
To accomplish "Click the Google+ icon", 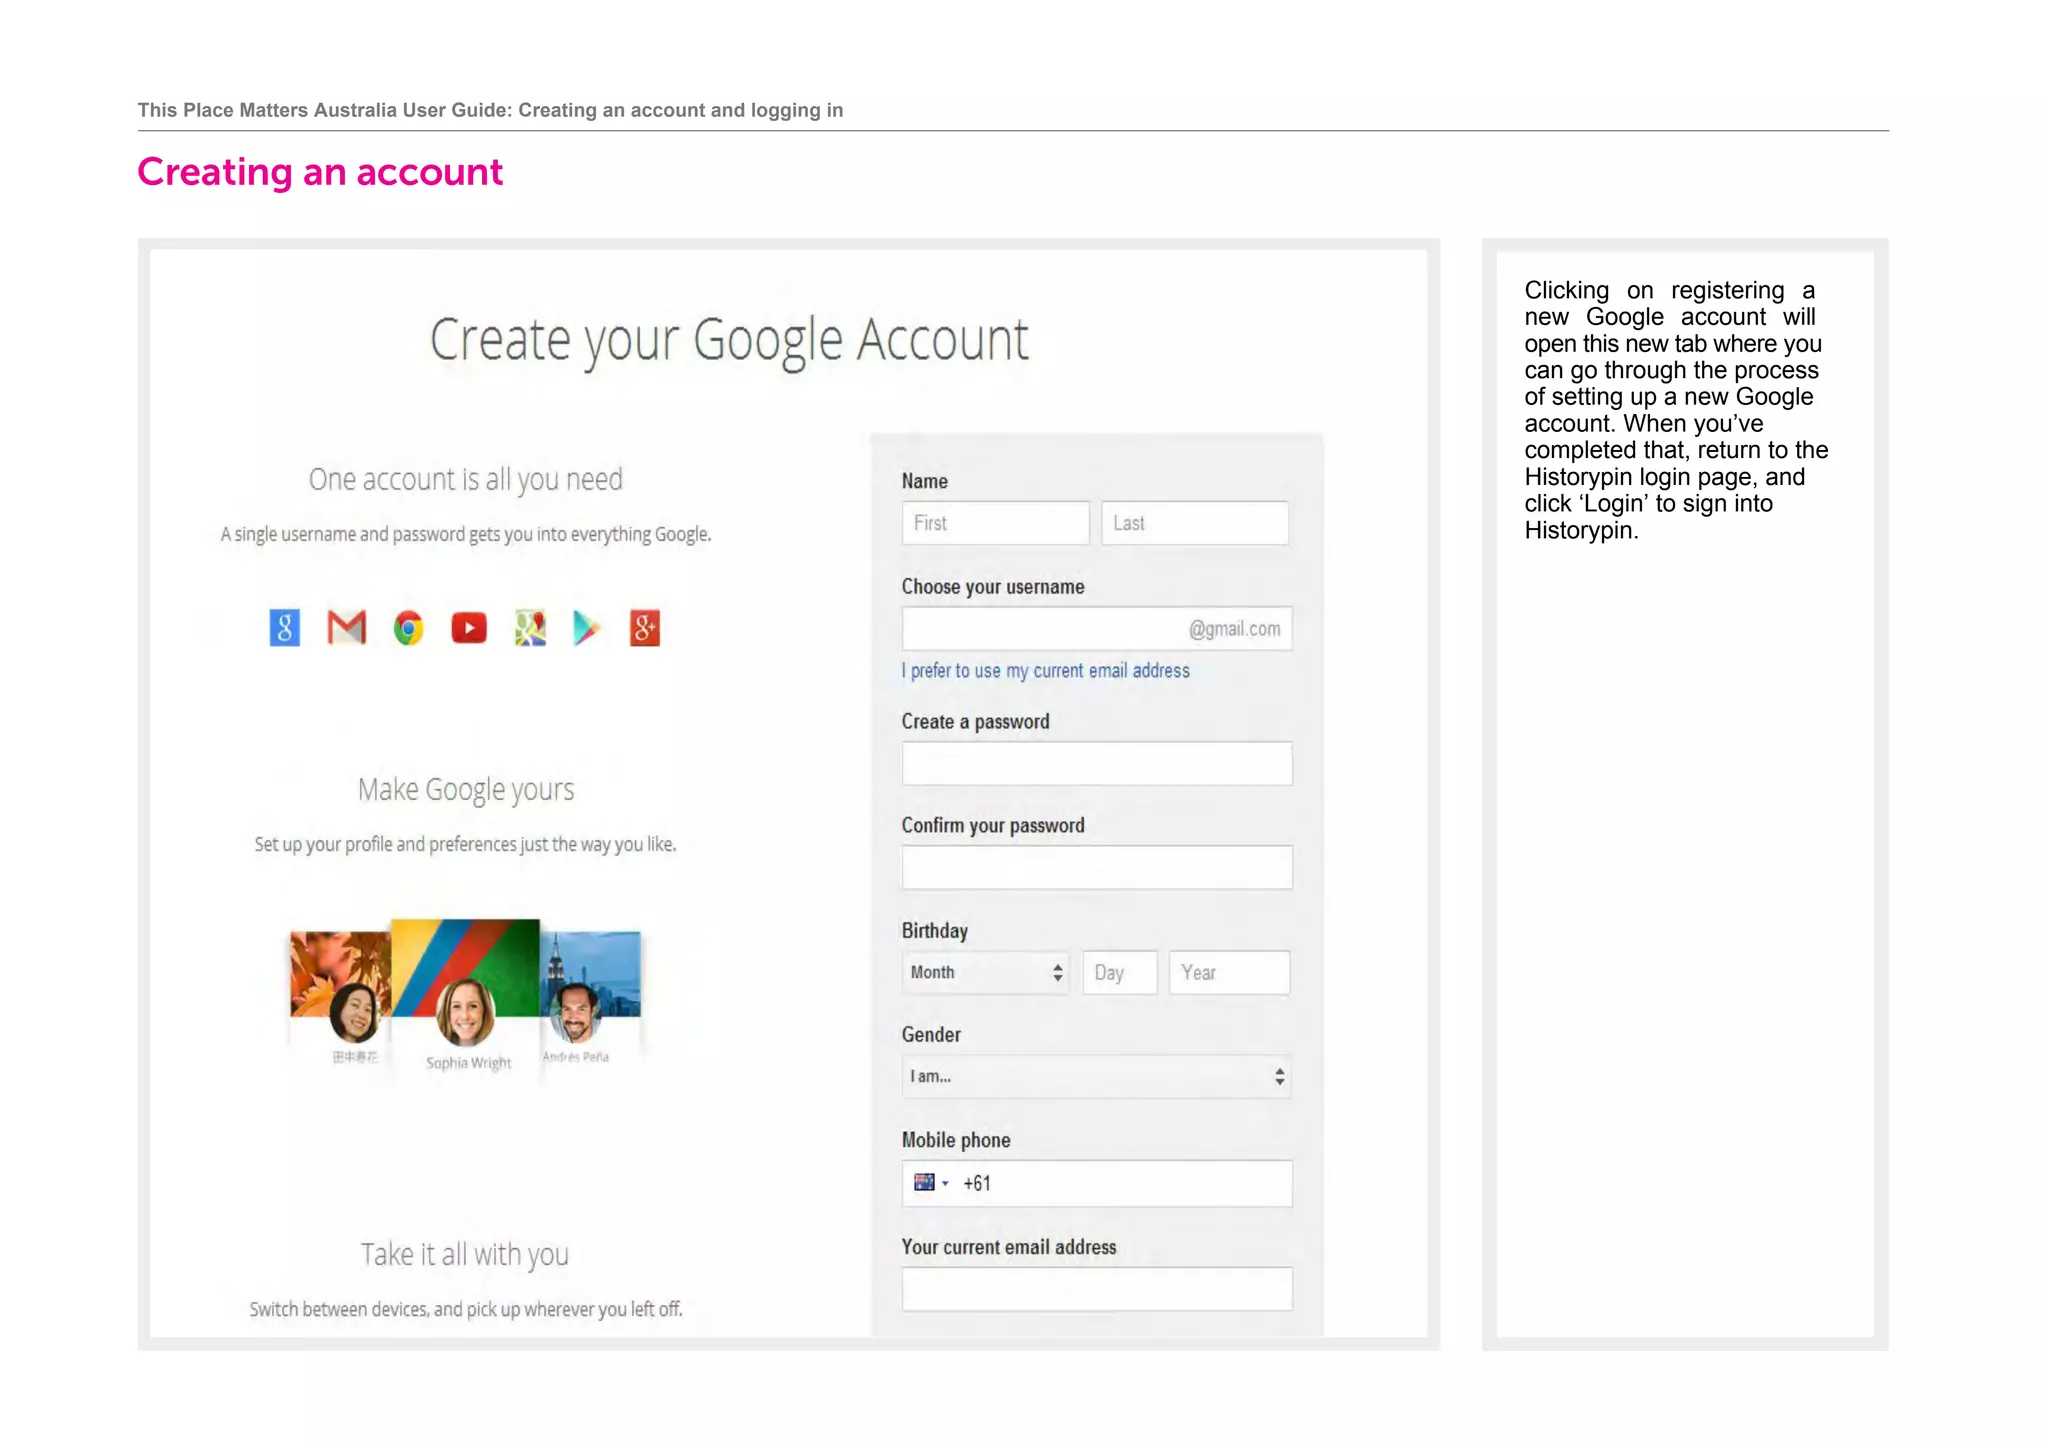I will (x=645, y=628).
